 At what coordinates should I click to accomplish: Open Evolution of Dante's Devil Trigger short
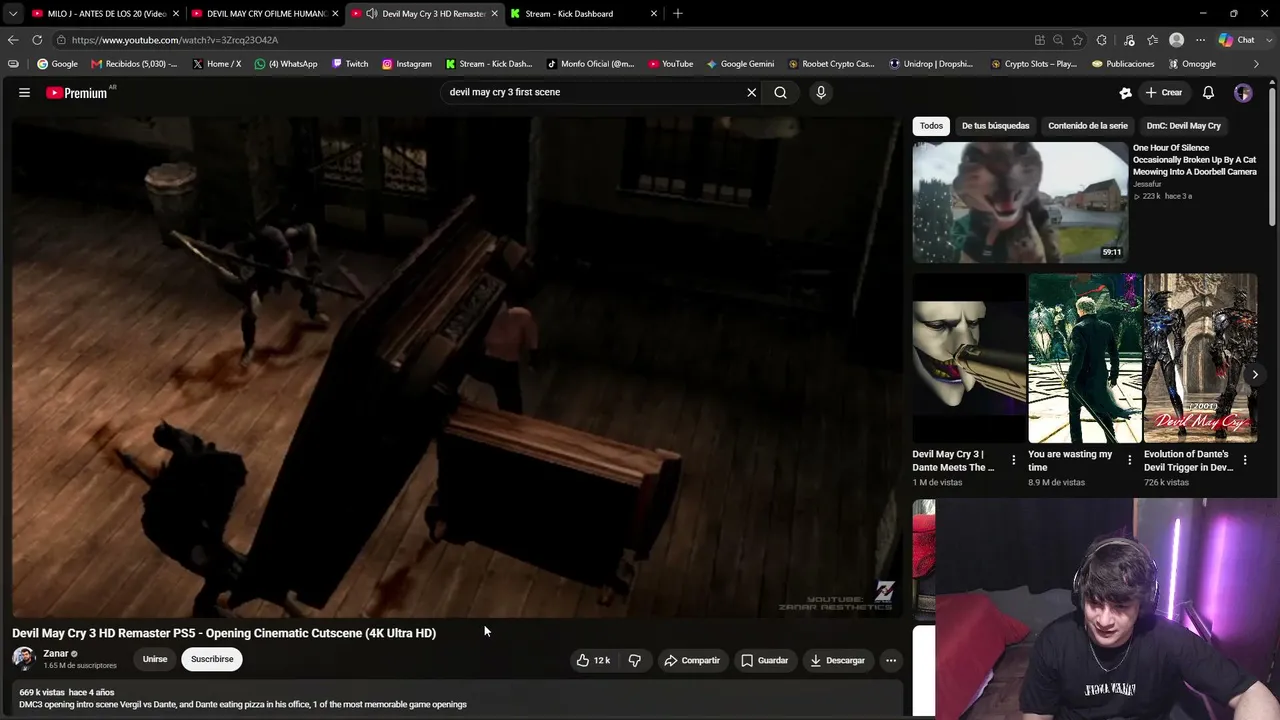pos(1200,358)
